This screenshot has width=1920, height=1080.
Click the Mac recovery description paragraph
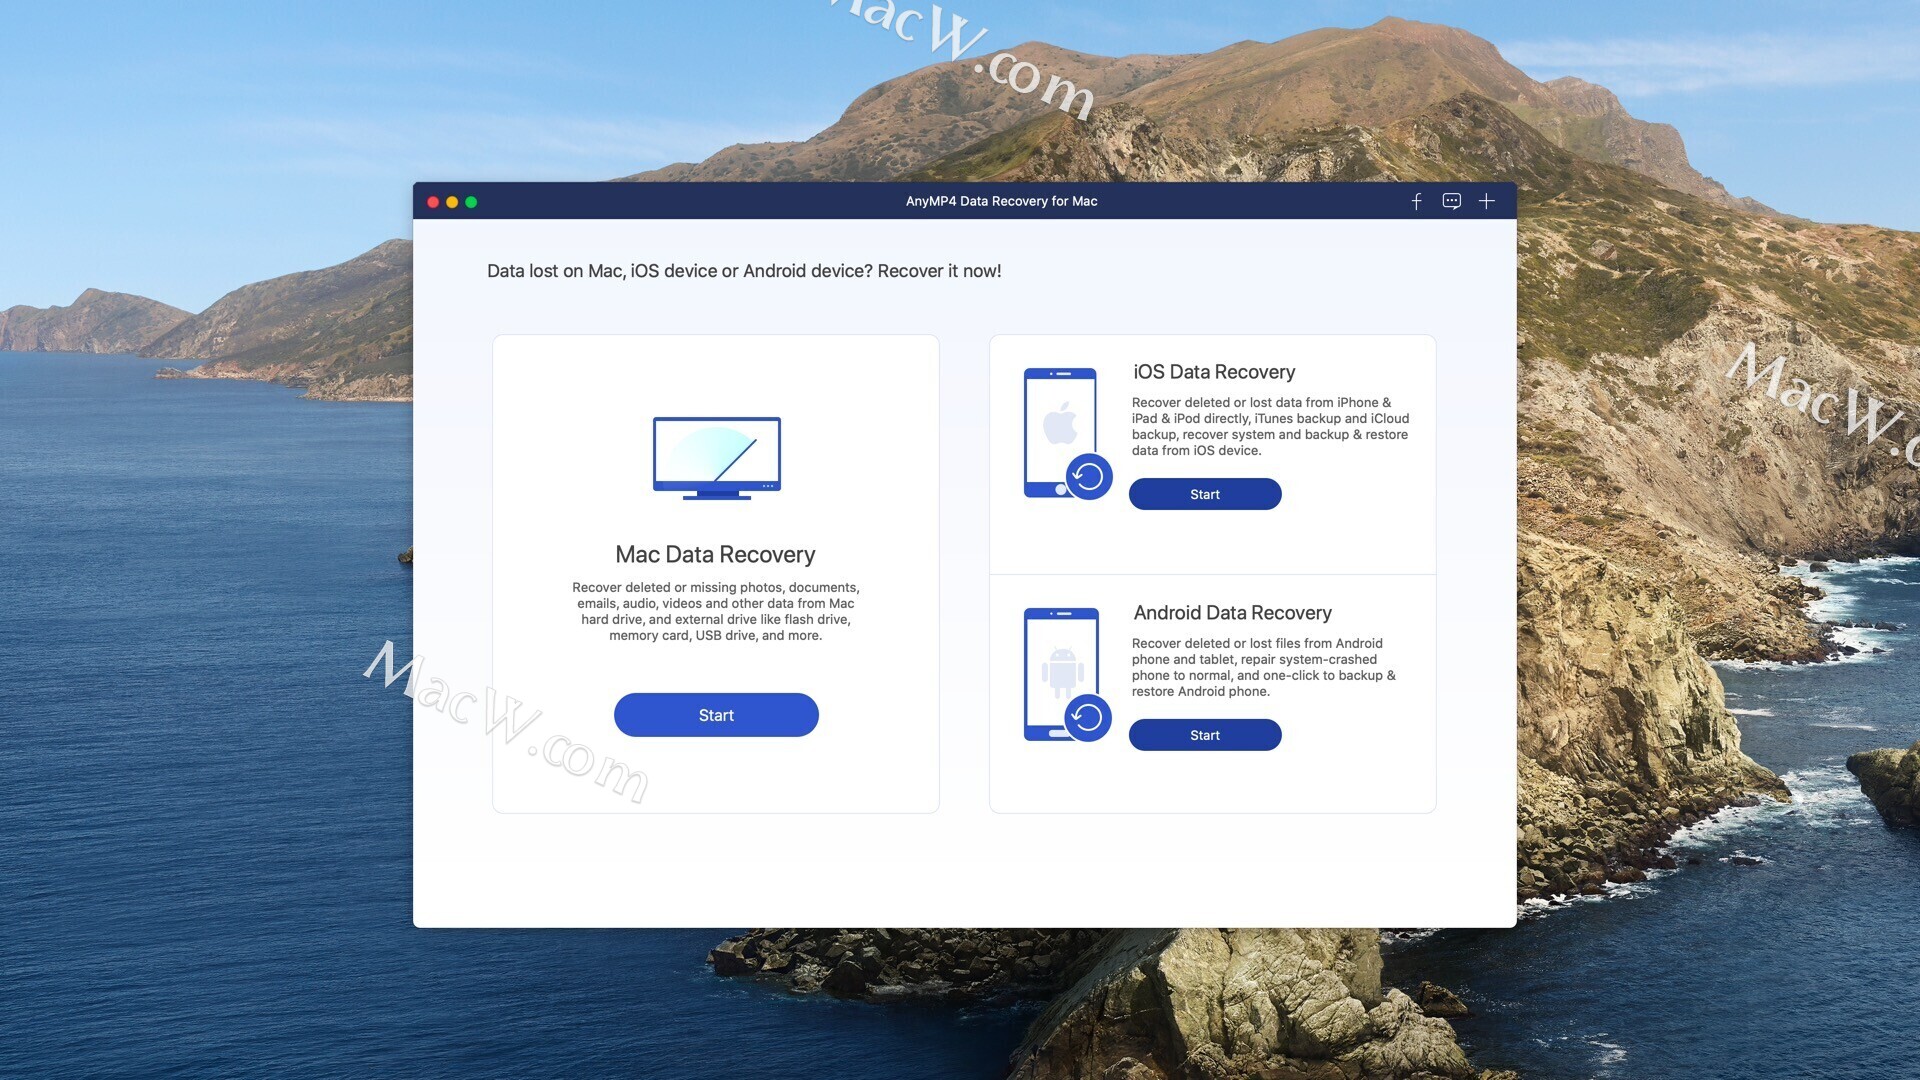(716, 611)
